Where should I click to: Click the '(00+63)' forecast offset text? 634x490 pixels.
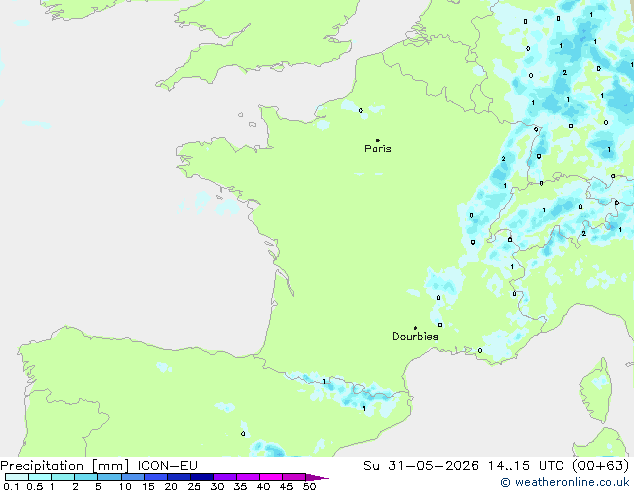coord(601,466)
